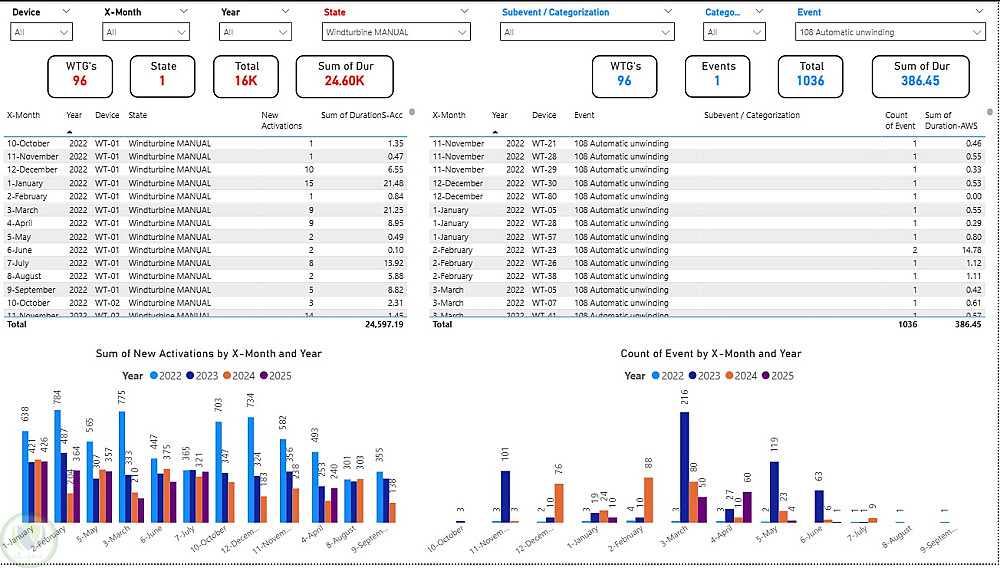Open the Event dropdown showing 108 Automatic unwinding
This screenshot has width=1000, height=568.
click(890, 32)
